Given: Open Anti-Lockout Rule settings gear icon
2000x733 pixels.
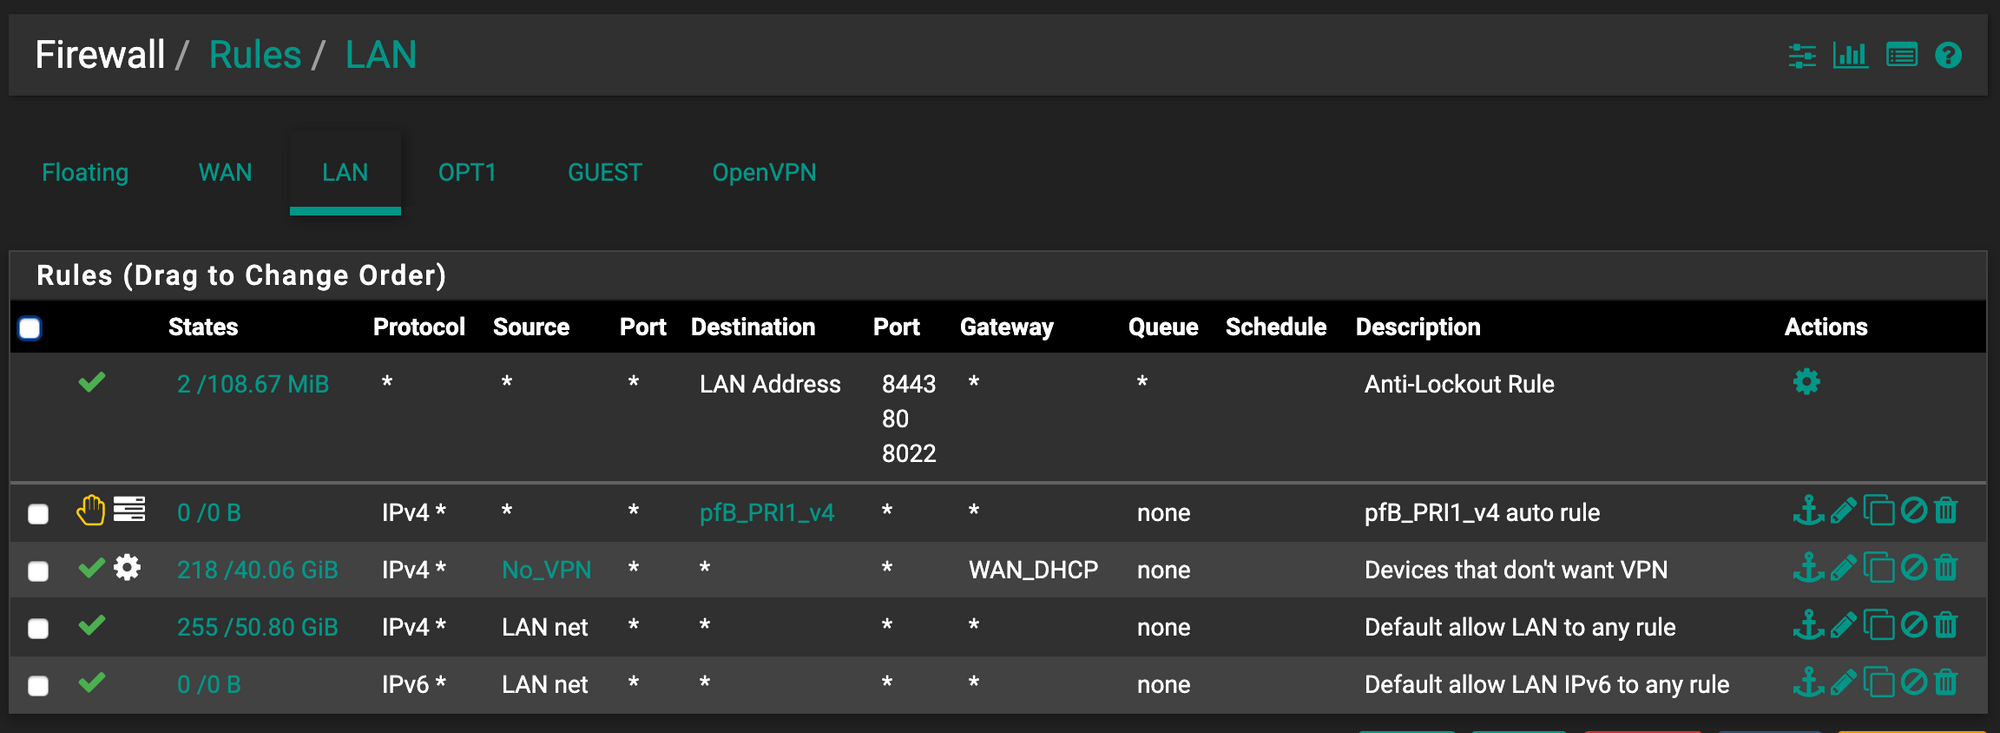Looking at the screenshot, I should coord(1806,382).
